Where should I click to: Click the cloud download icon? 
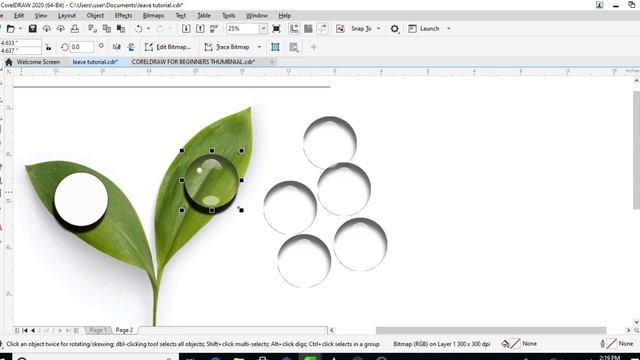[x=47, y=29]
